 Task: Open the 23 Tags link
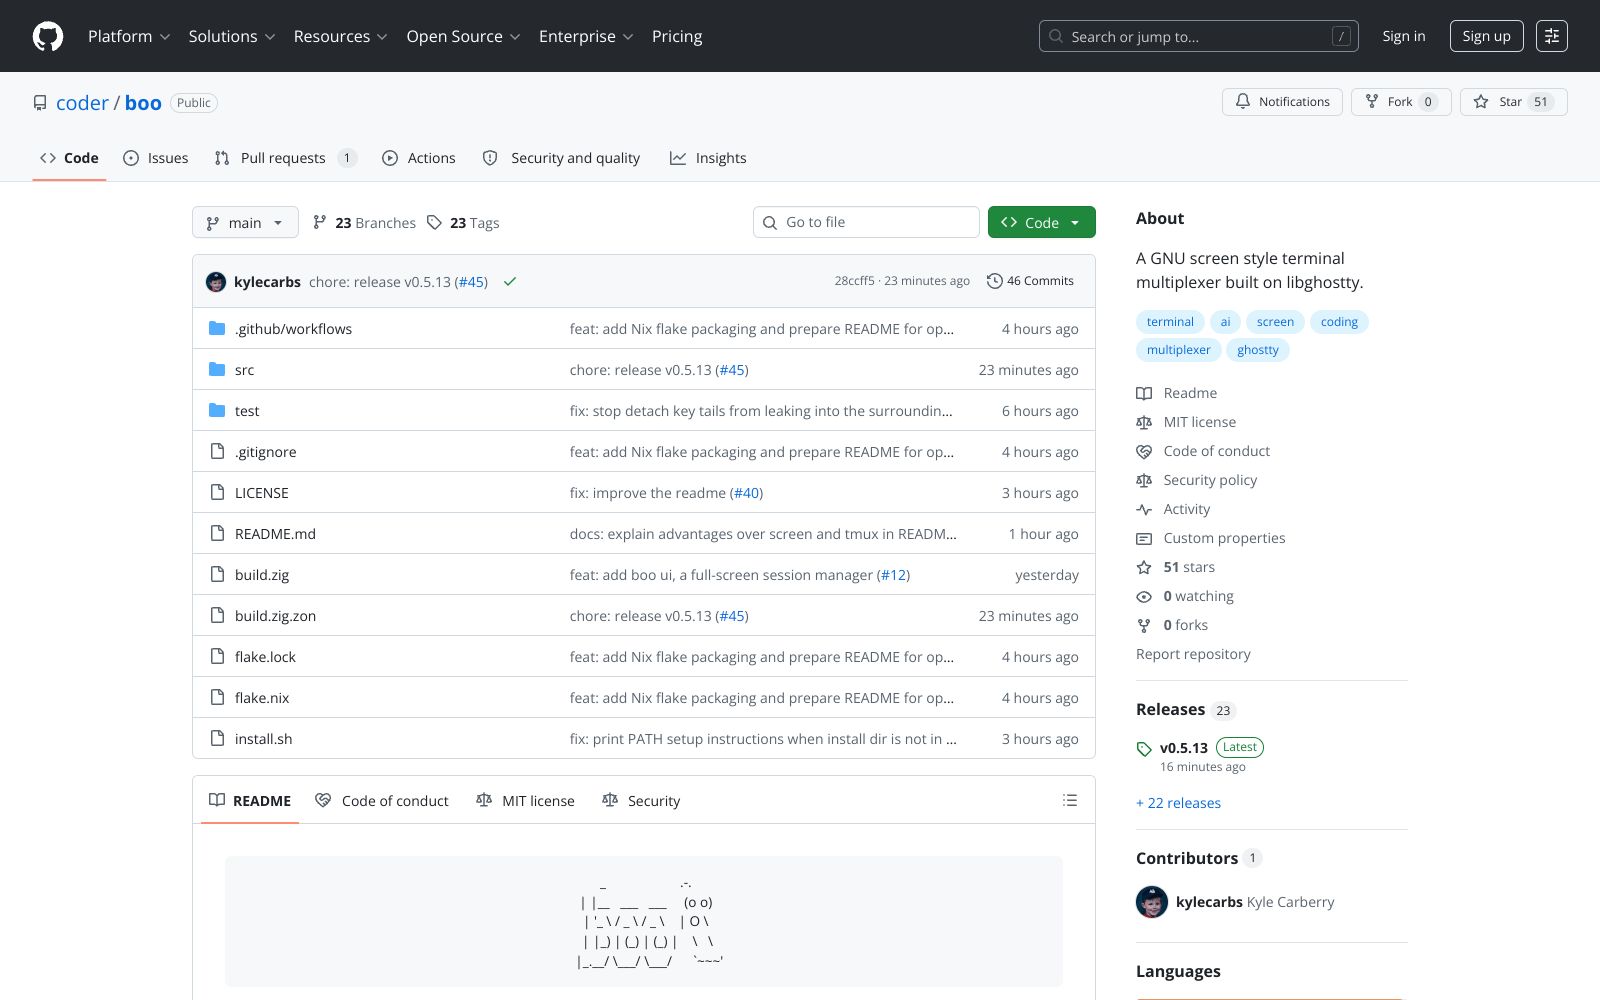[463, 222]
